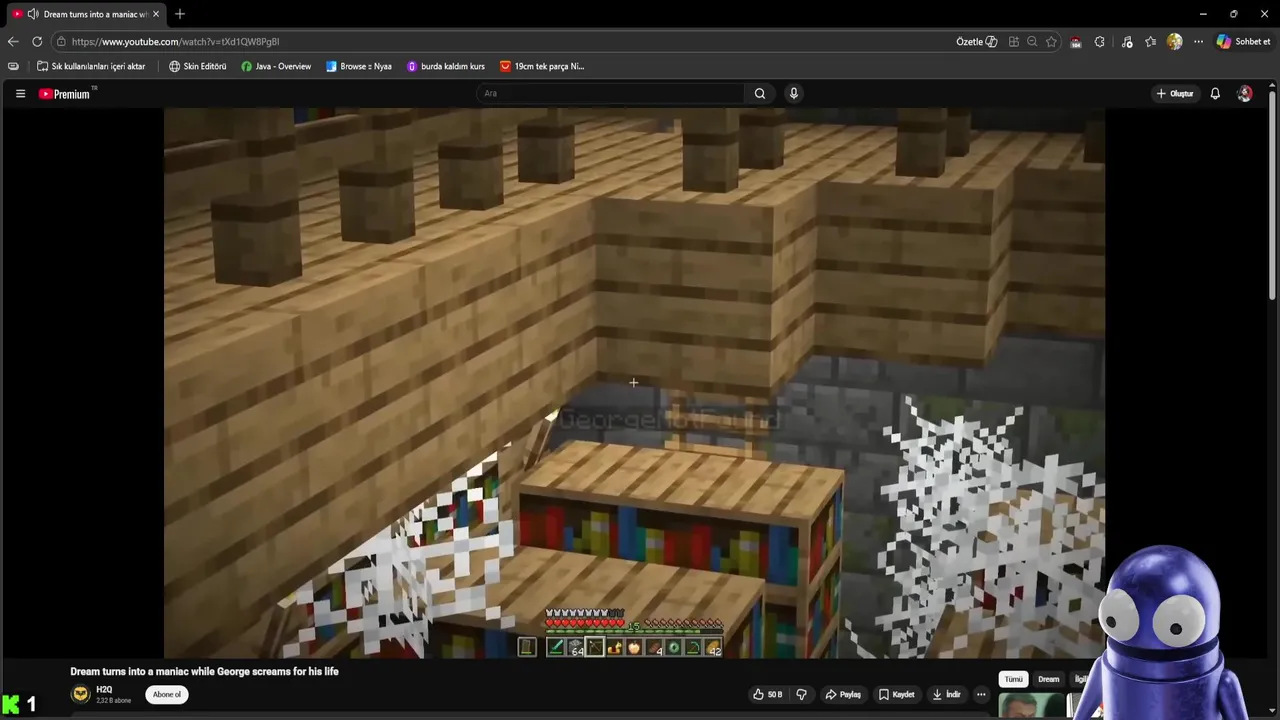Select the Tümü filter chip
The height and width of the screenshot is (720, 1280).
coord(1014,679)
